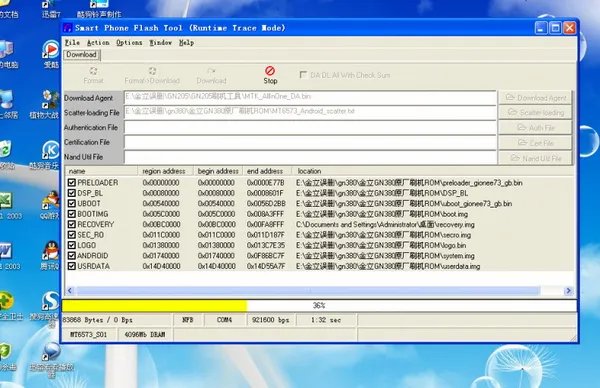600x388 pixels.
Task: Click the Nand Util File input field
Action: 310,157
